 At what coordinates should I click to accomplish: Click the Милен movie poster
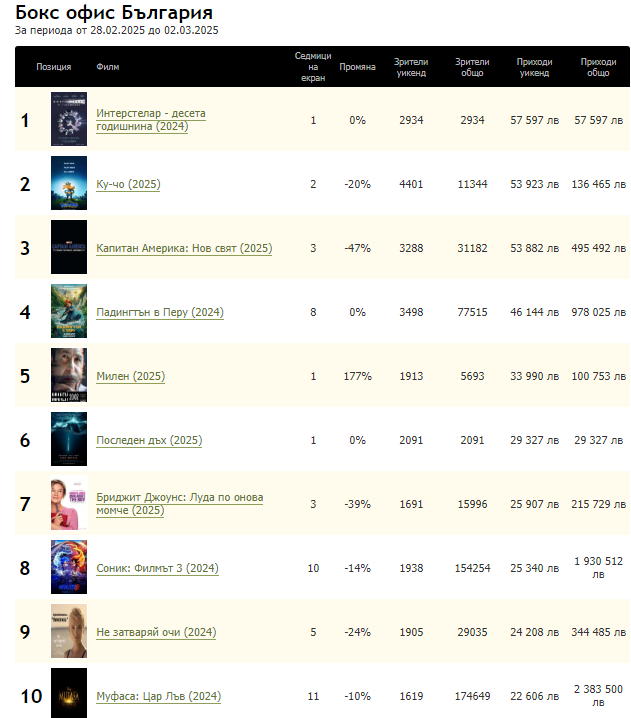click(x=69, y=376)
